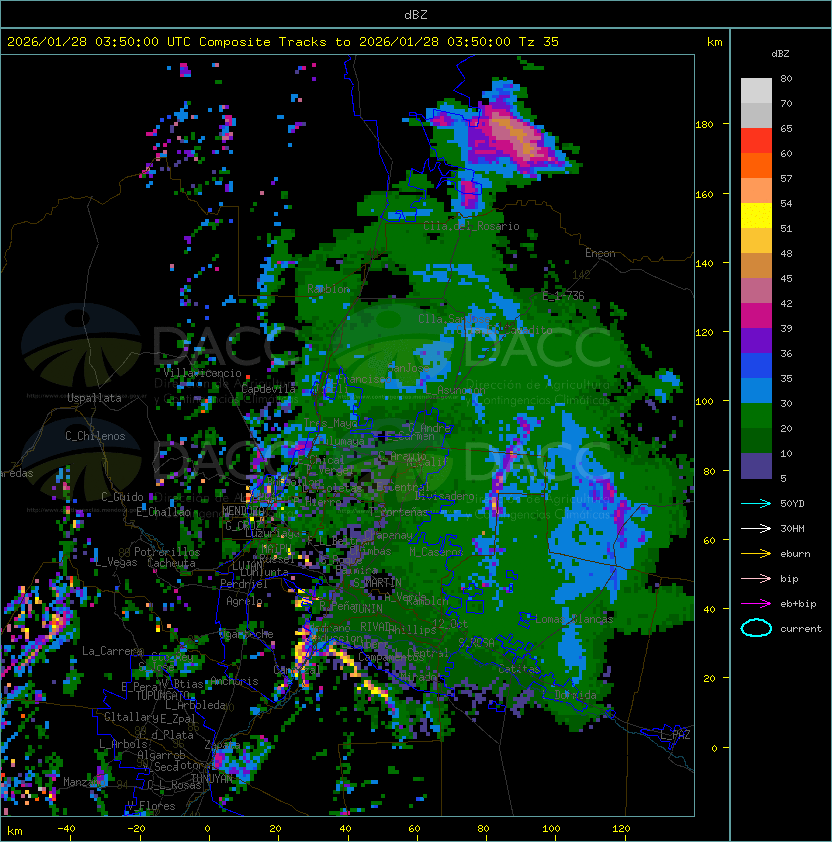This screenshot has height=842, width=832.
Task: Click the 'Encon' place label
Action: pos(600,253)
